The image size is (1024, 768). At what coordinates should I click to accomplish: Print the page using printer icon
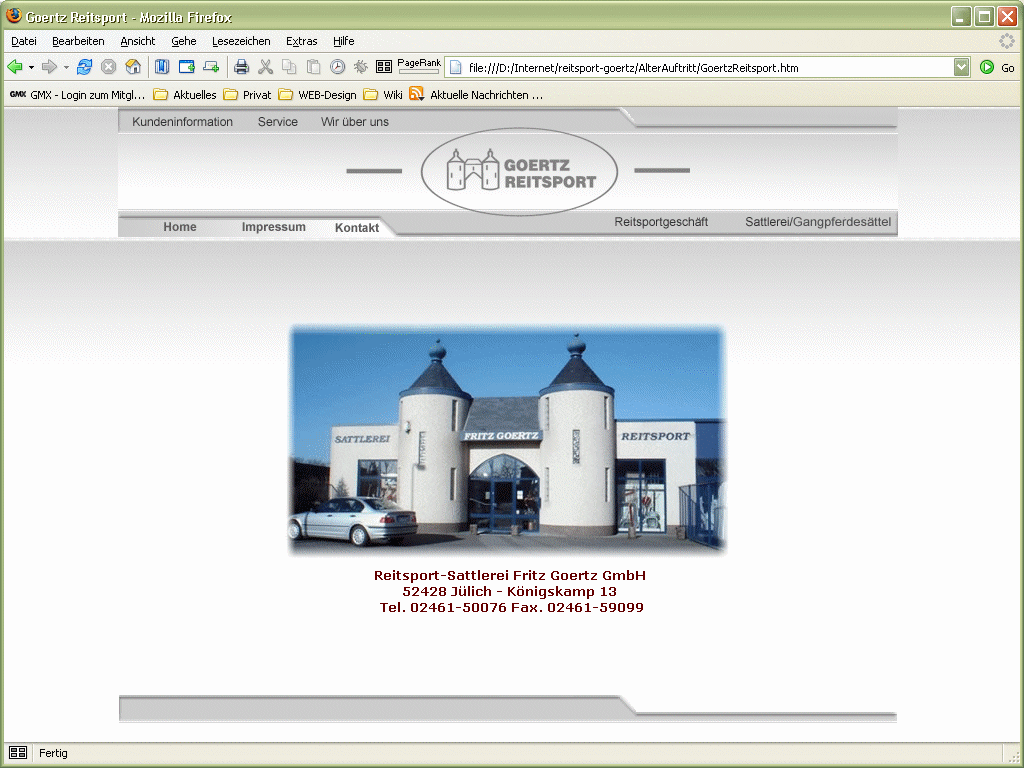[x=242, y=67]
